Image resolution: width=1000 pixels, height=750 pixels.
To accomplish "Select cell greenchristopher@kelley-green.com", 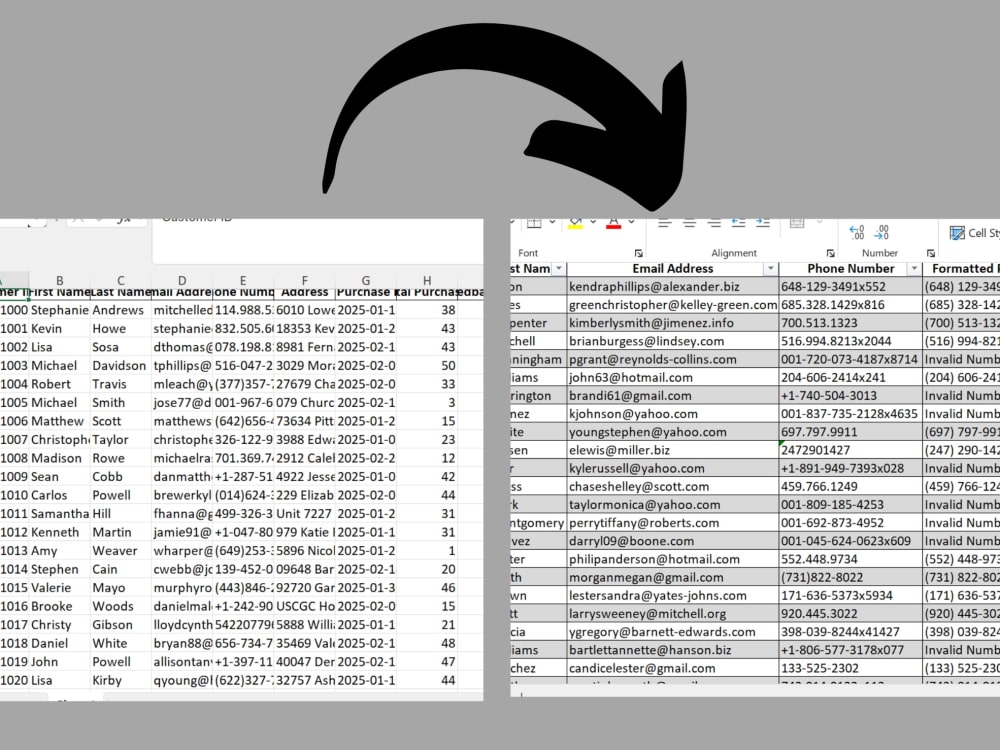I will point(672,305).
